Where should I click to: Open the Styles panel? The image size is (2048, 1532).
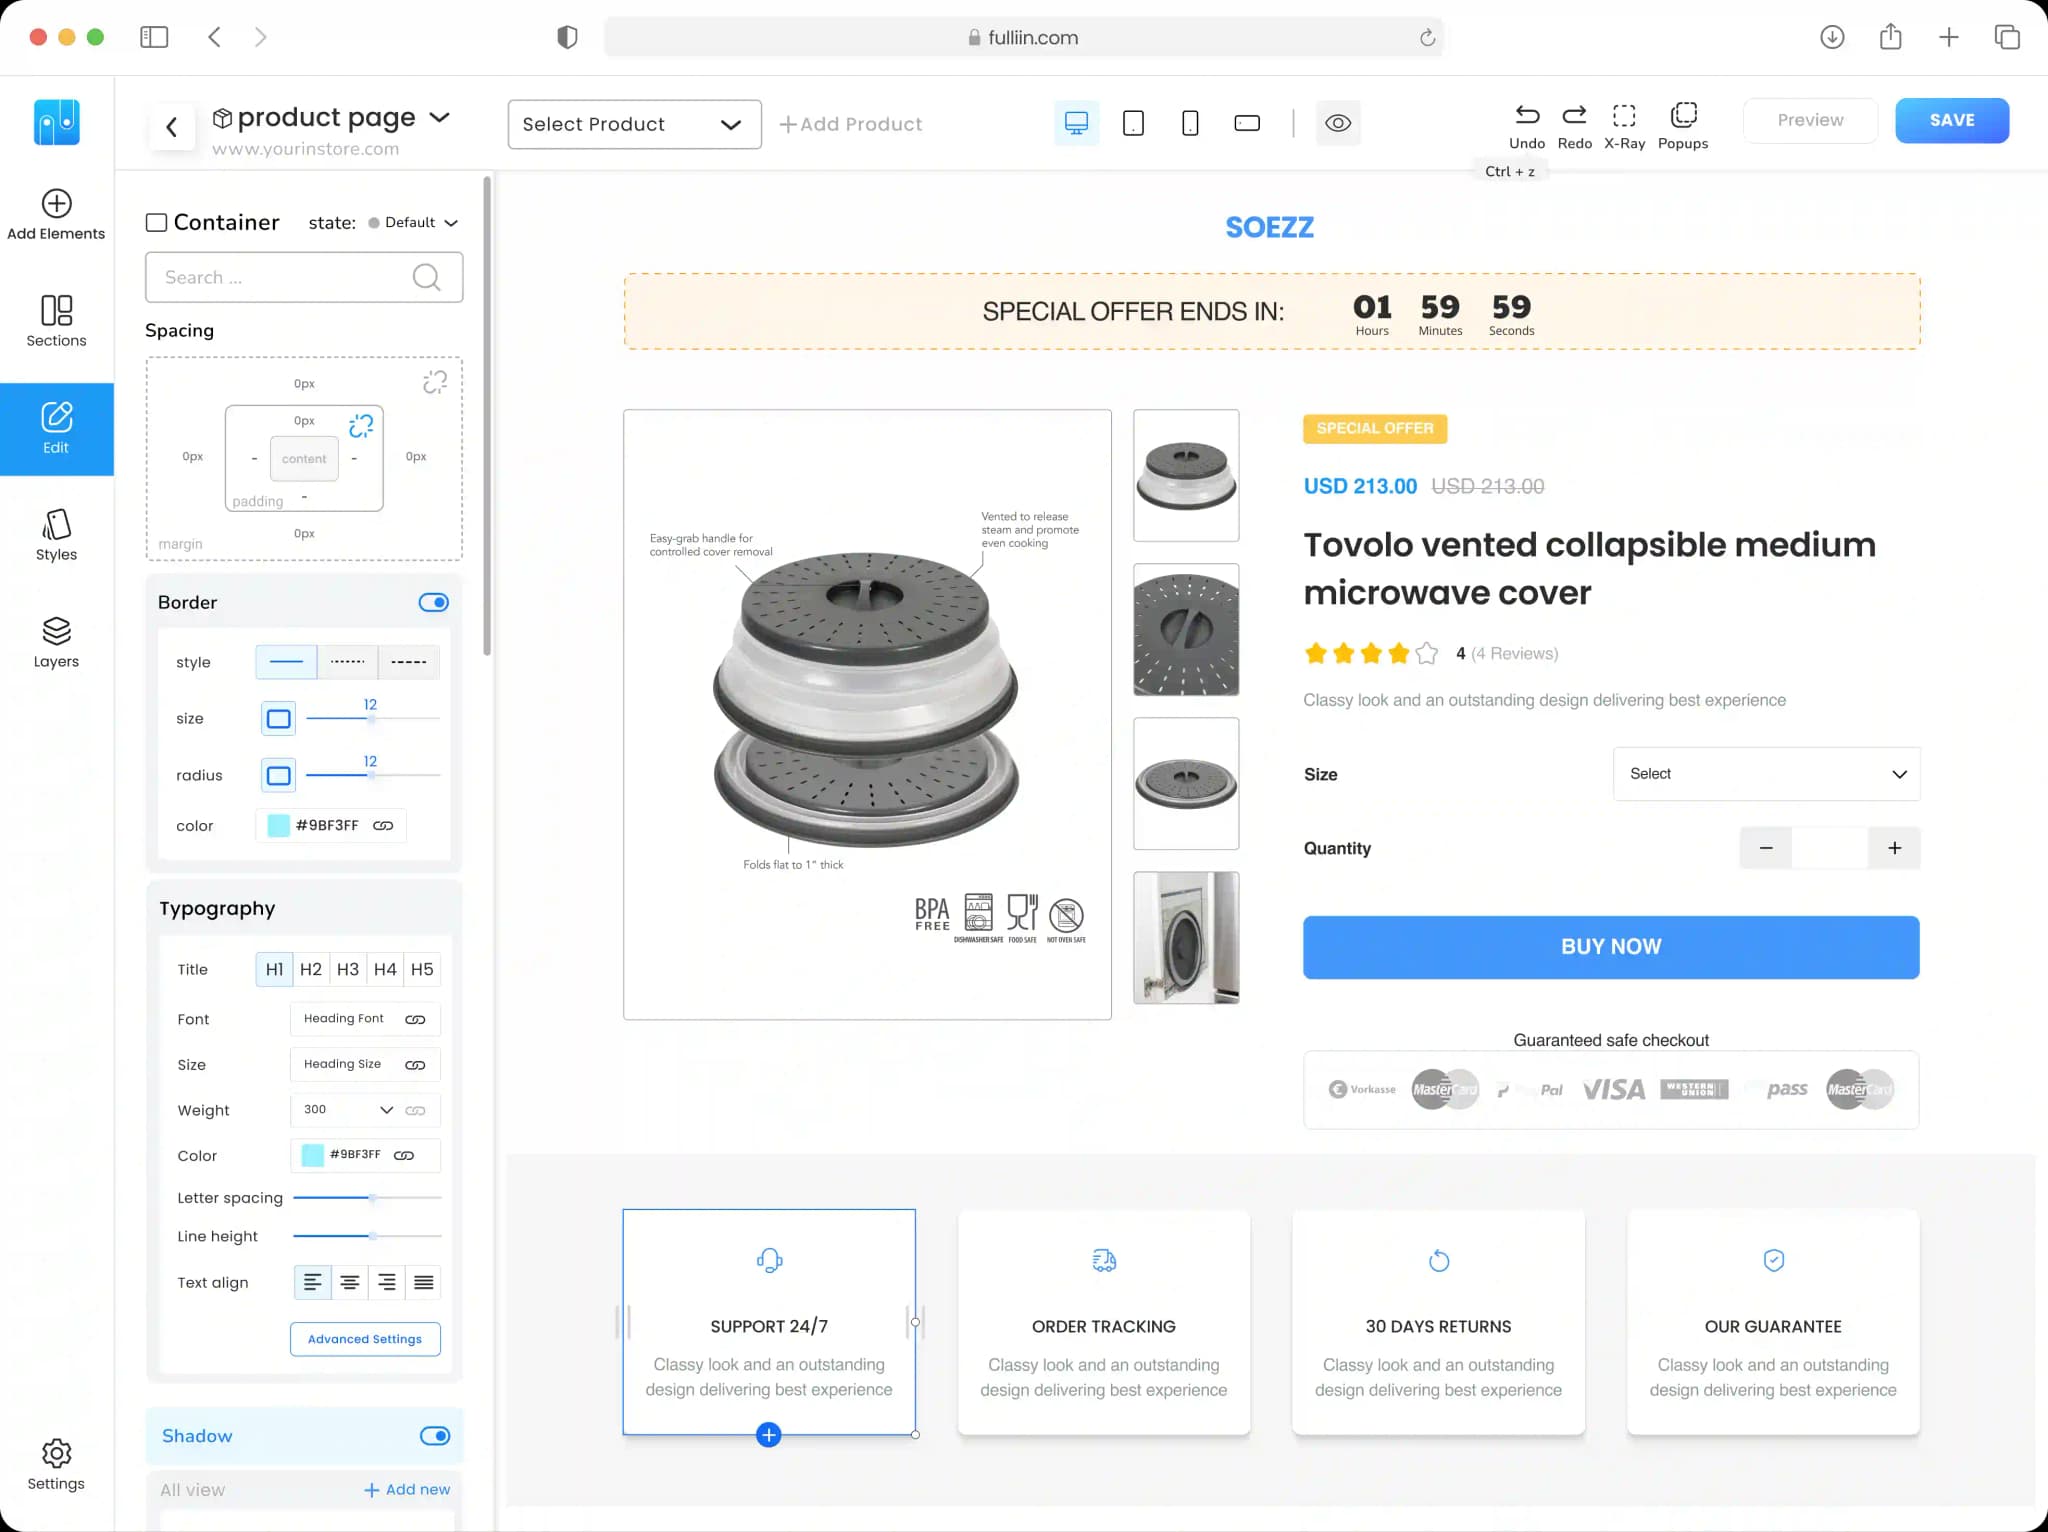tap(56, 535)
